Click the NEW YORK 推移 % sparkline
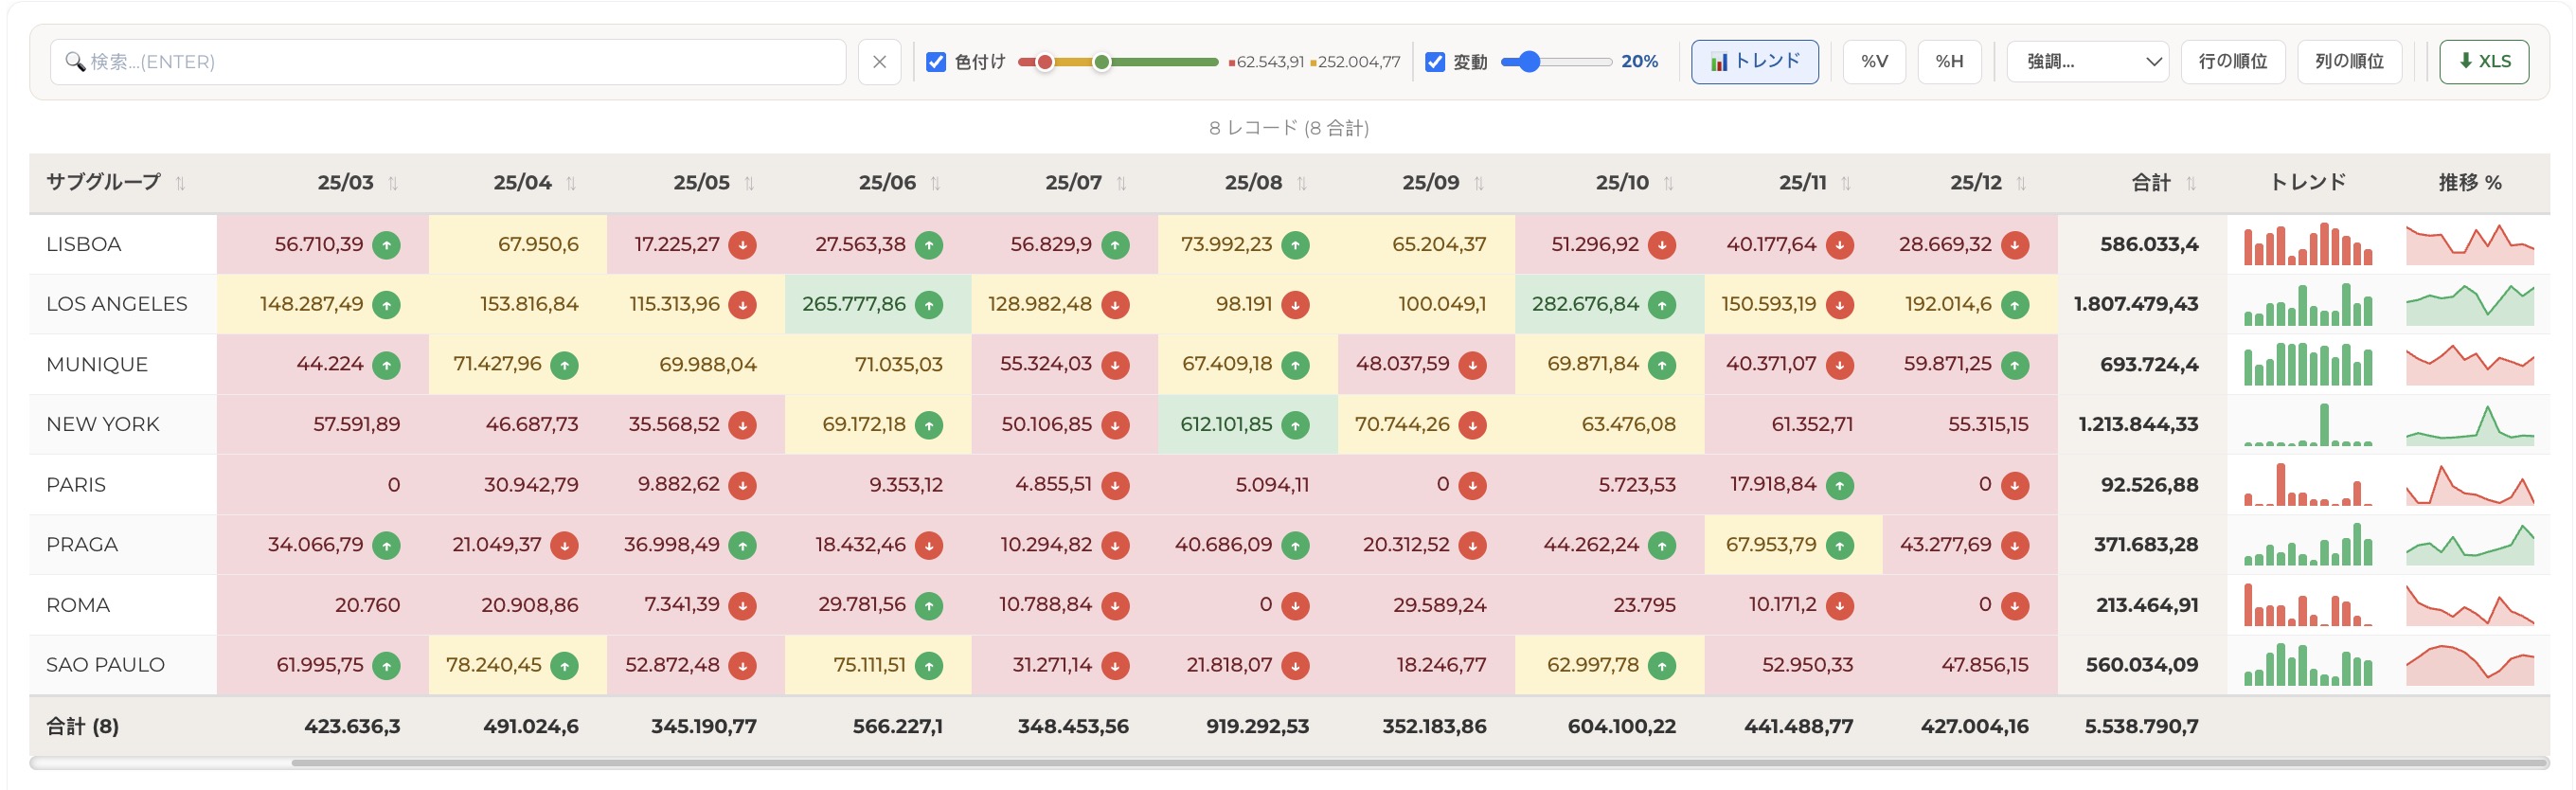 (2469, 424)
